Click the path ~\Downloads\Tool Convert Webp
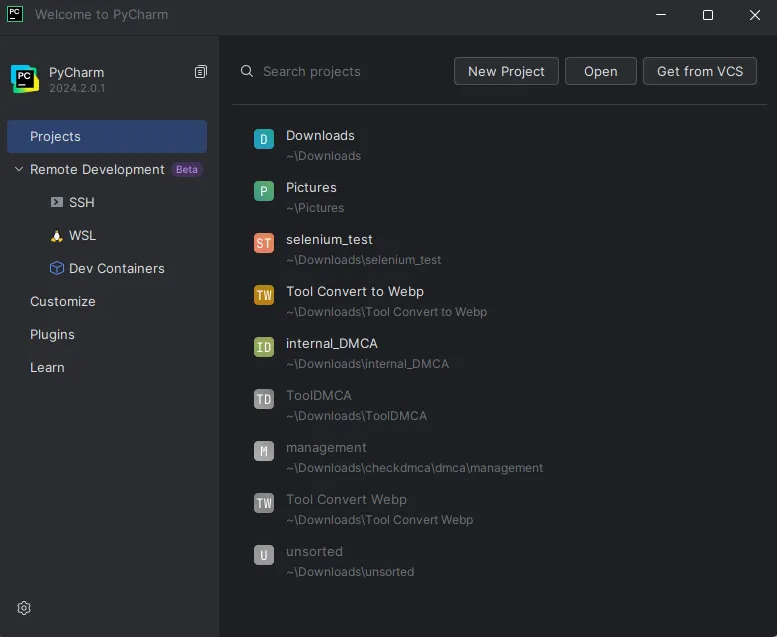 tap(379, 520)
